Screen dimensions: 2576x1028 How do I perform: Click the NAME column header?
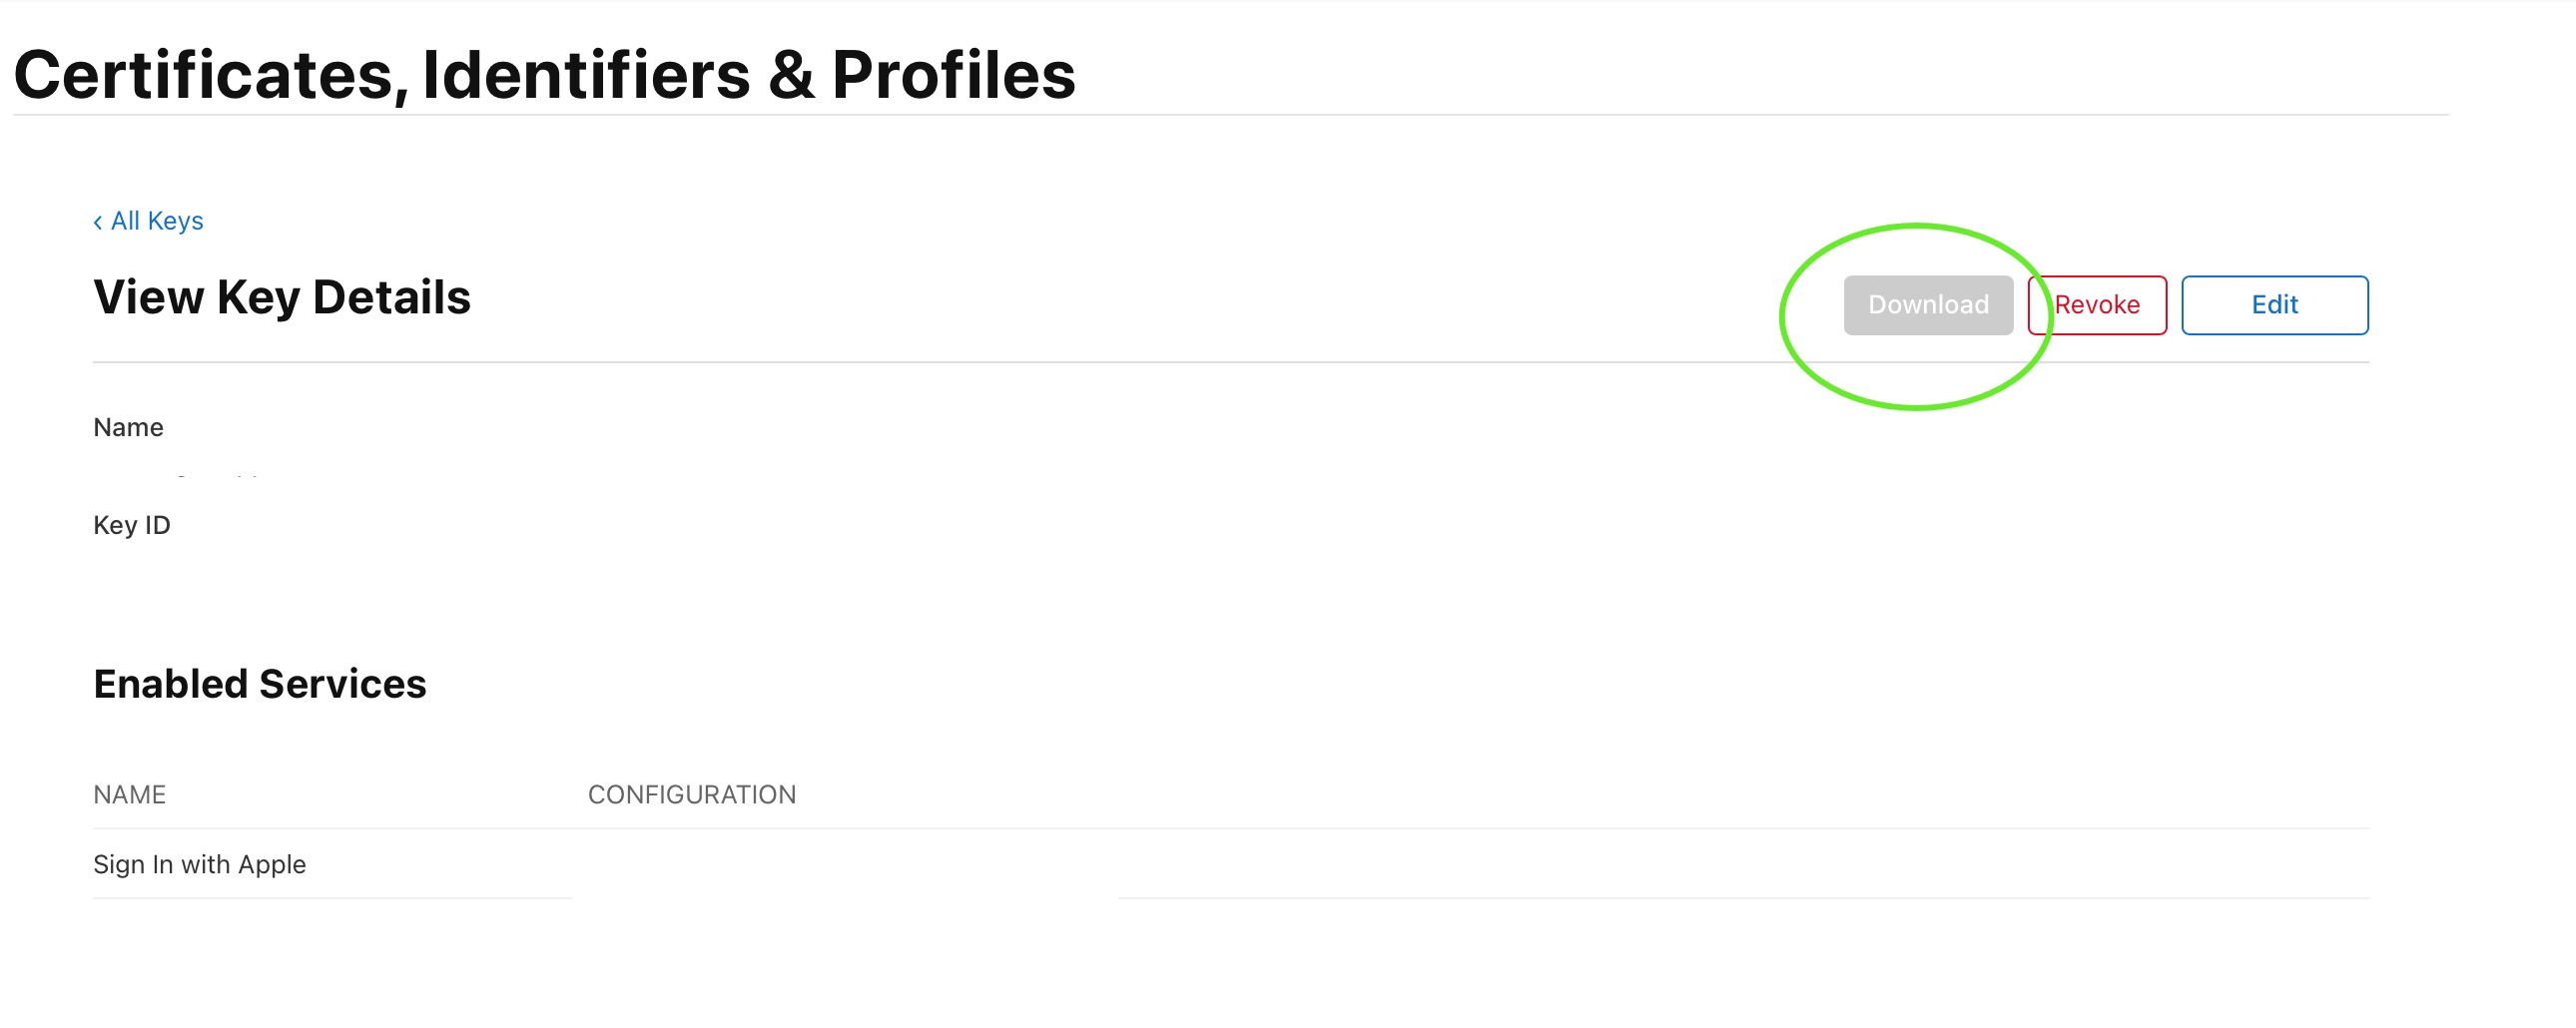tap(130, 795)
